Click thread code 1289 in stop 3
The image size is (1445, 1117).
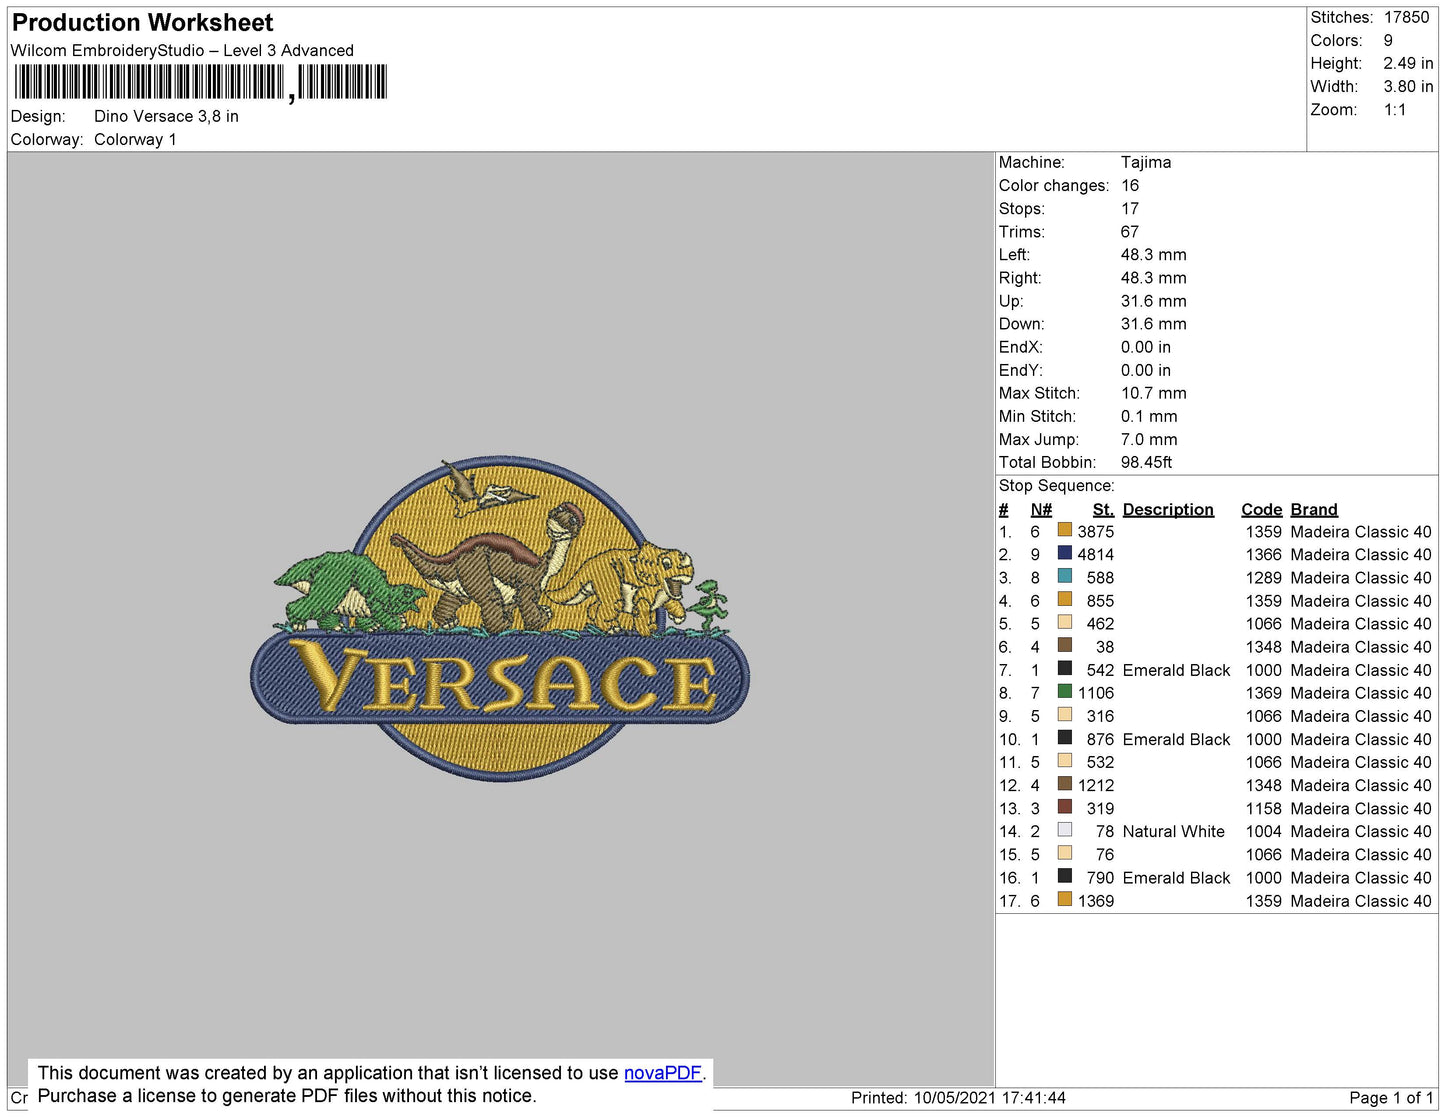tap(1264, 577)
